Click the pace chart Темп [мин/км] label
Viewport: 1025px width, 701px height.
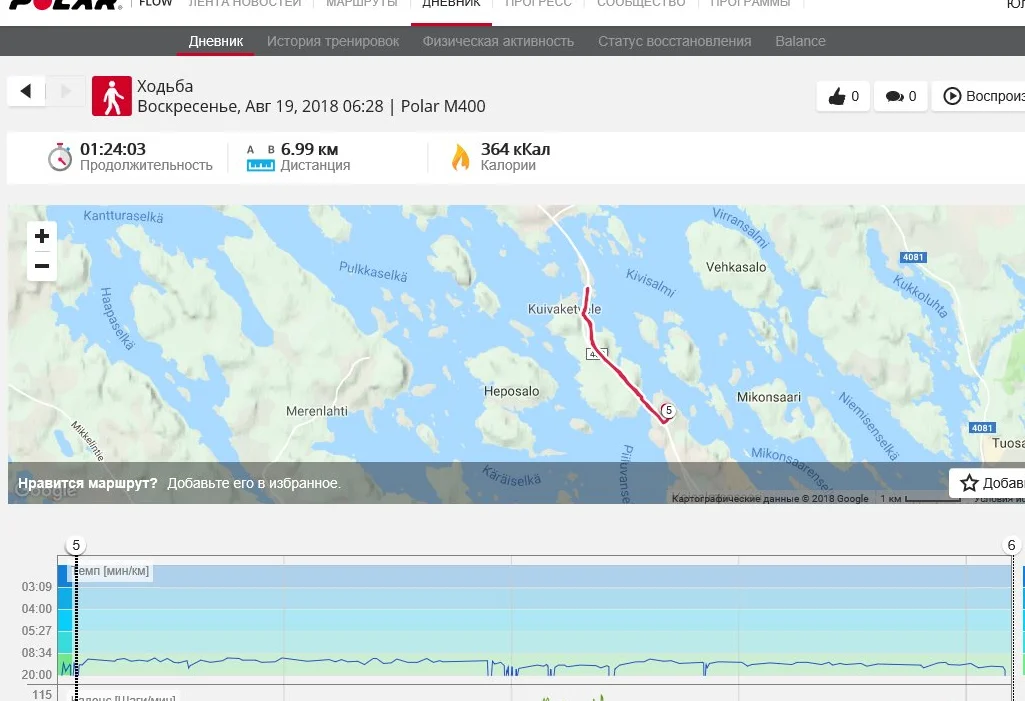[111, 571]
